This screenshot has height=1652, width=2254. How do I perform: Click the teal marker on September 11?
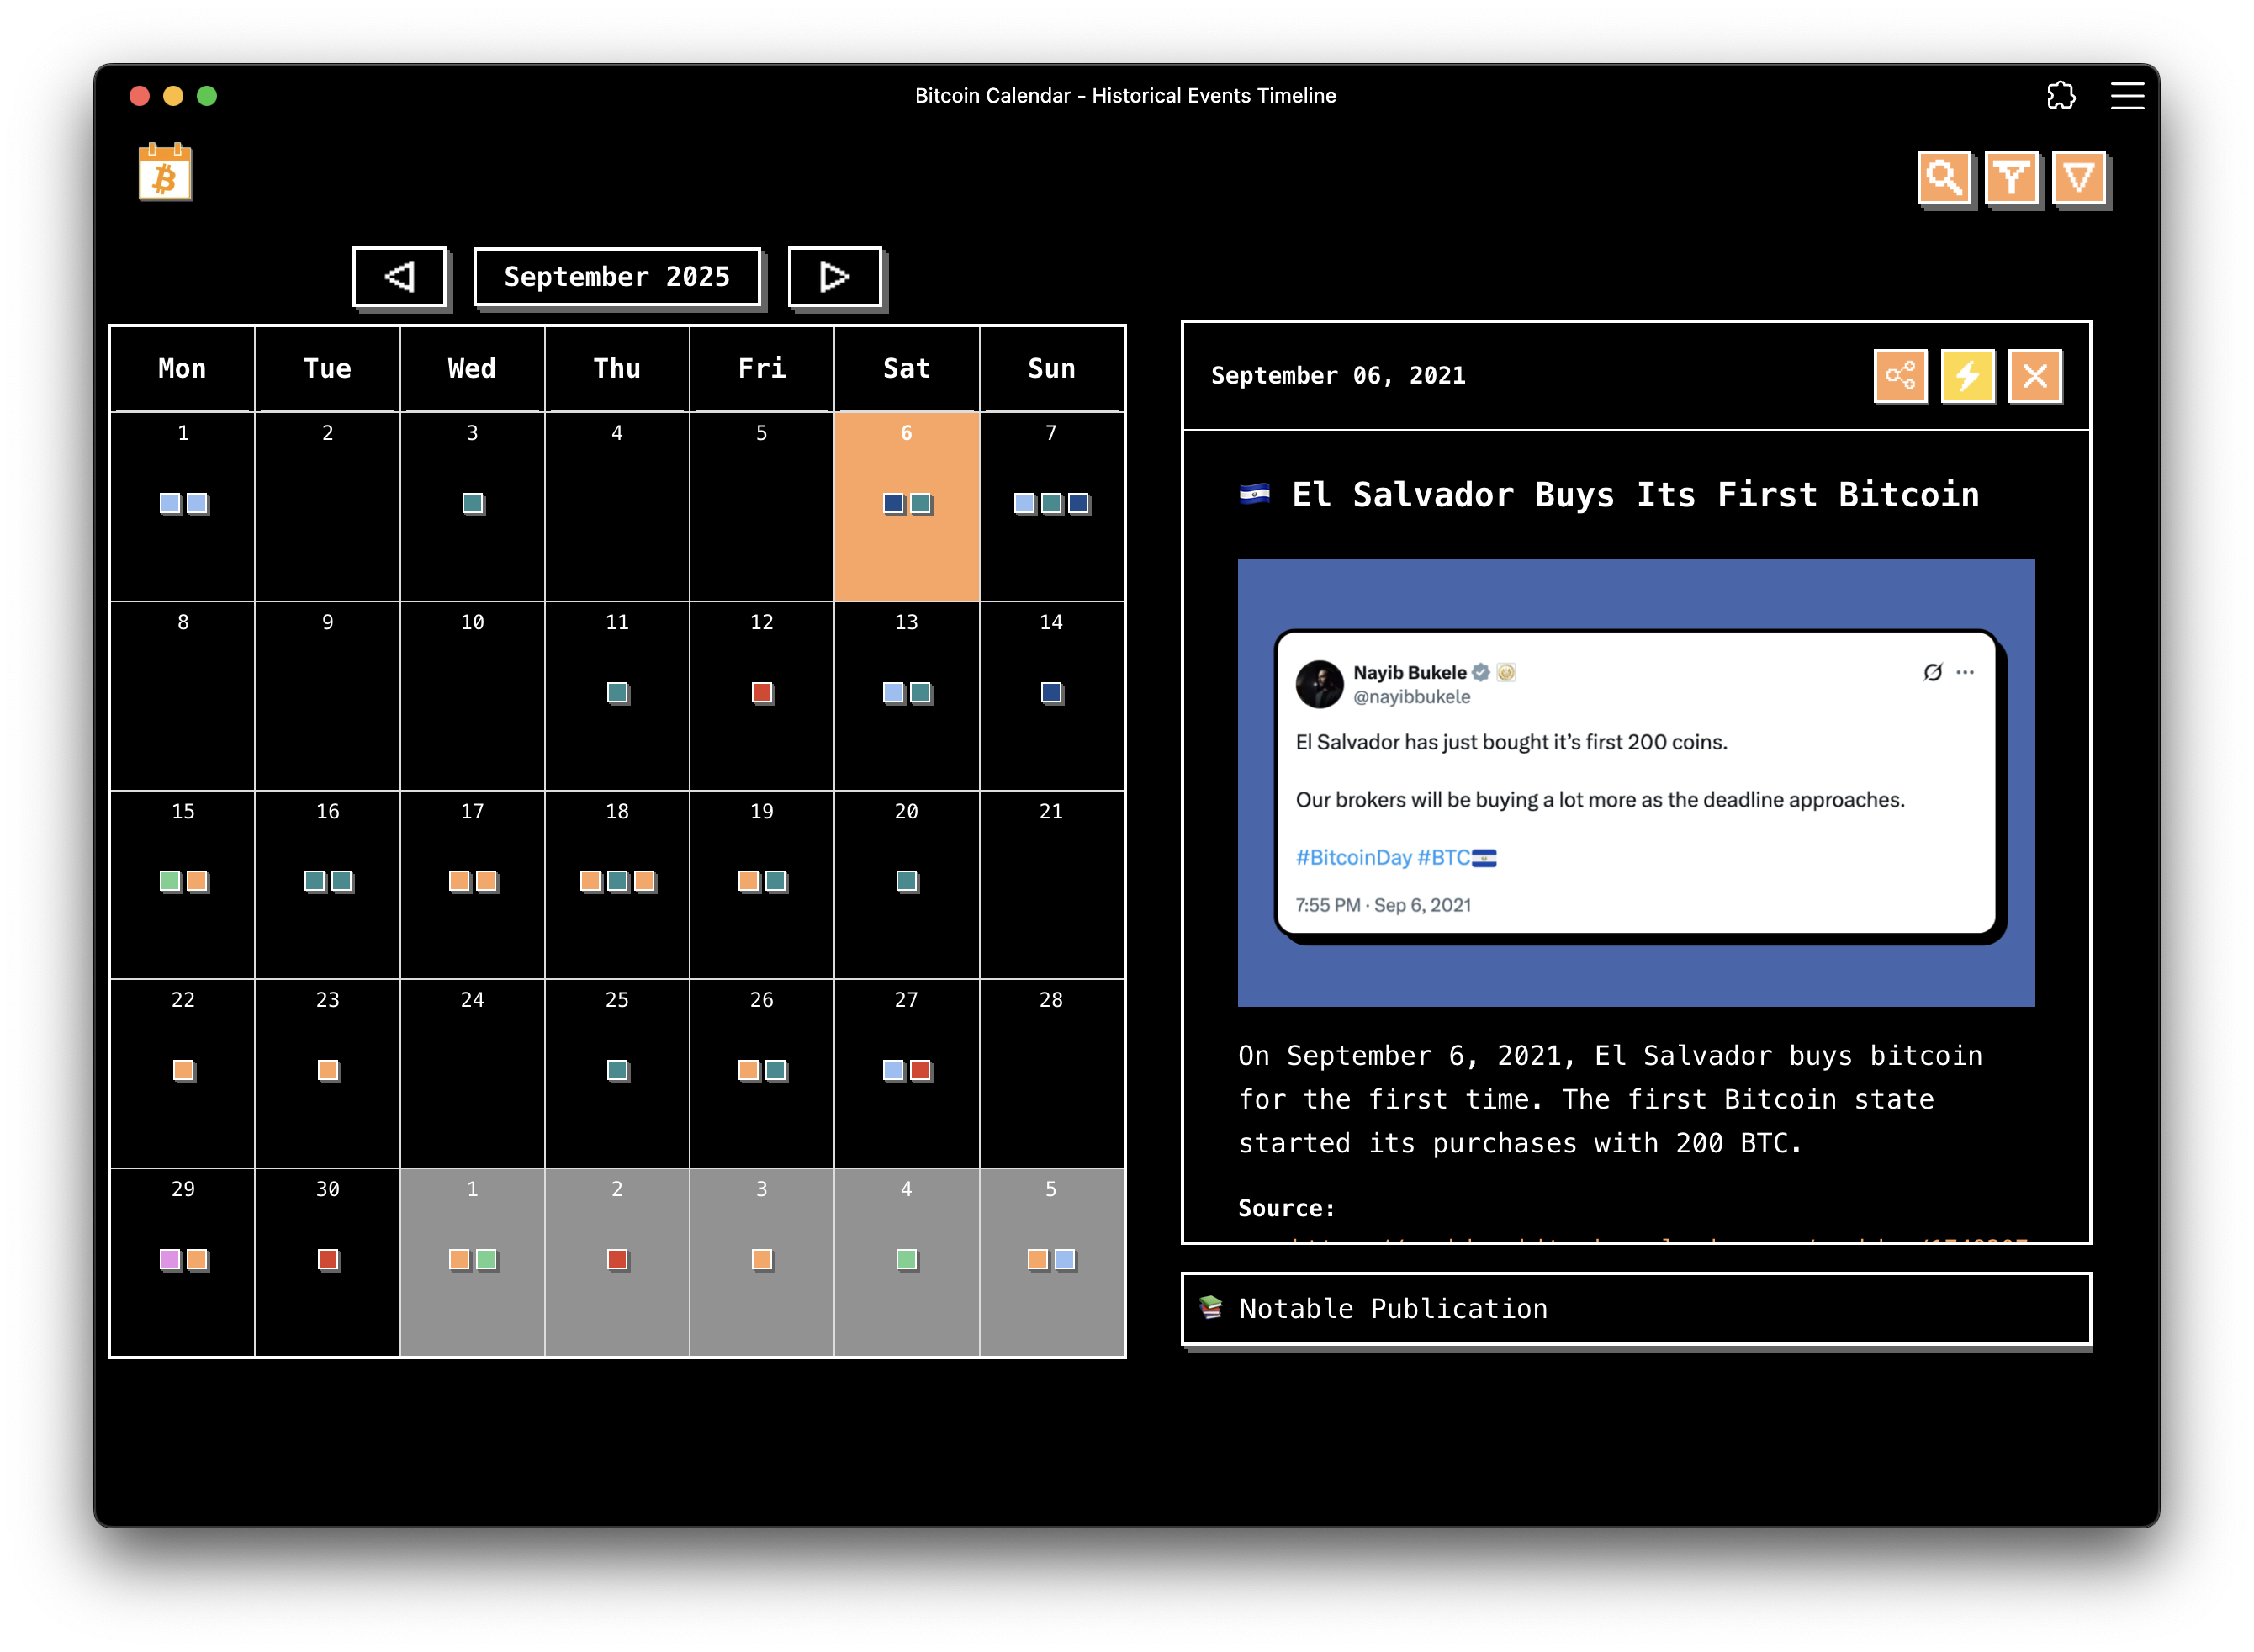pyautogui.click(x=617, y=692)
